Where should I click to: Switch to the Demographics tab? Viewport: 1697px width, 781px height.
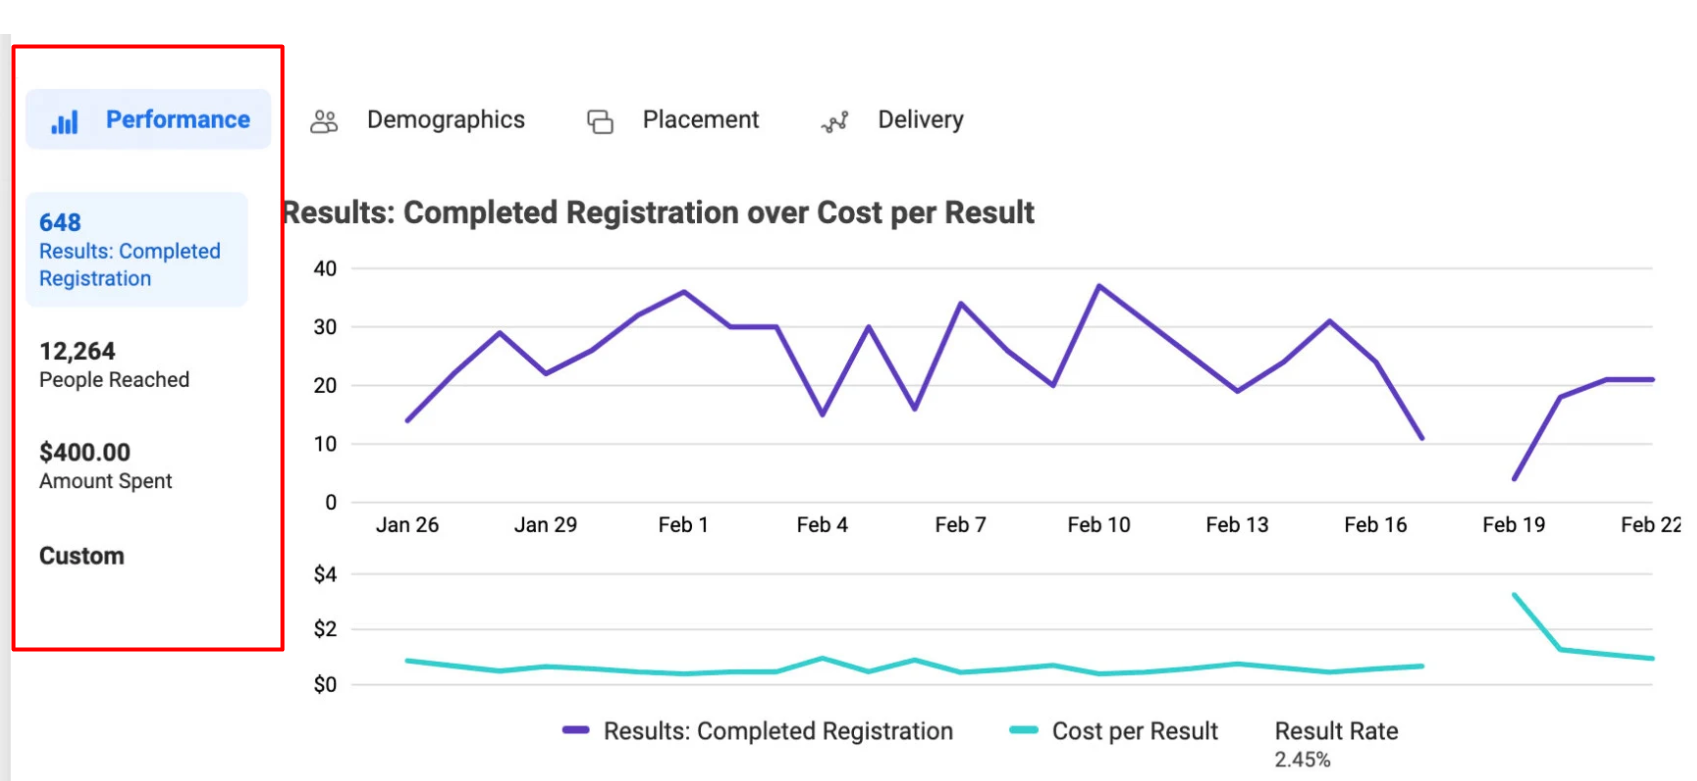click(445, 120)
